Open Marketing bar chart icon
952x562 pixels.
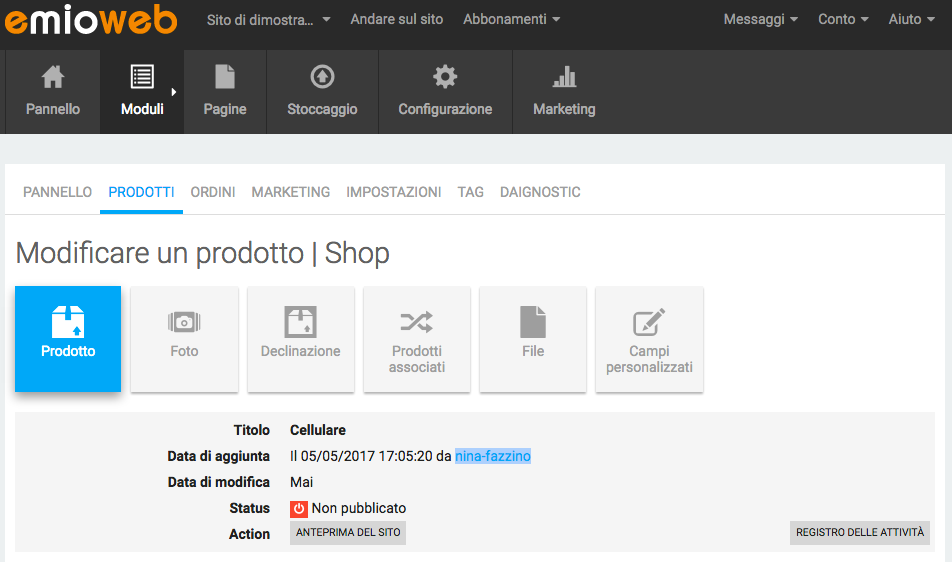point(564,77)
